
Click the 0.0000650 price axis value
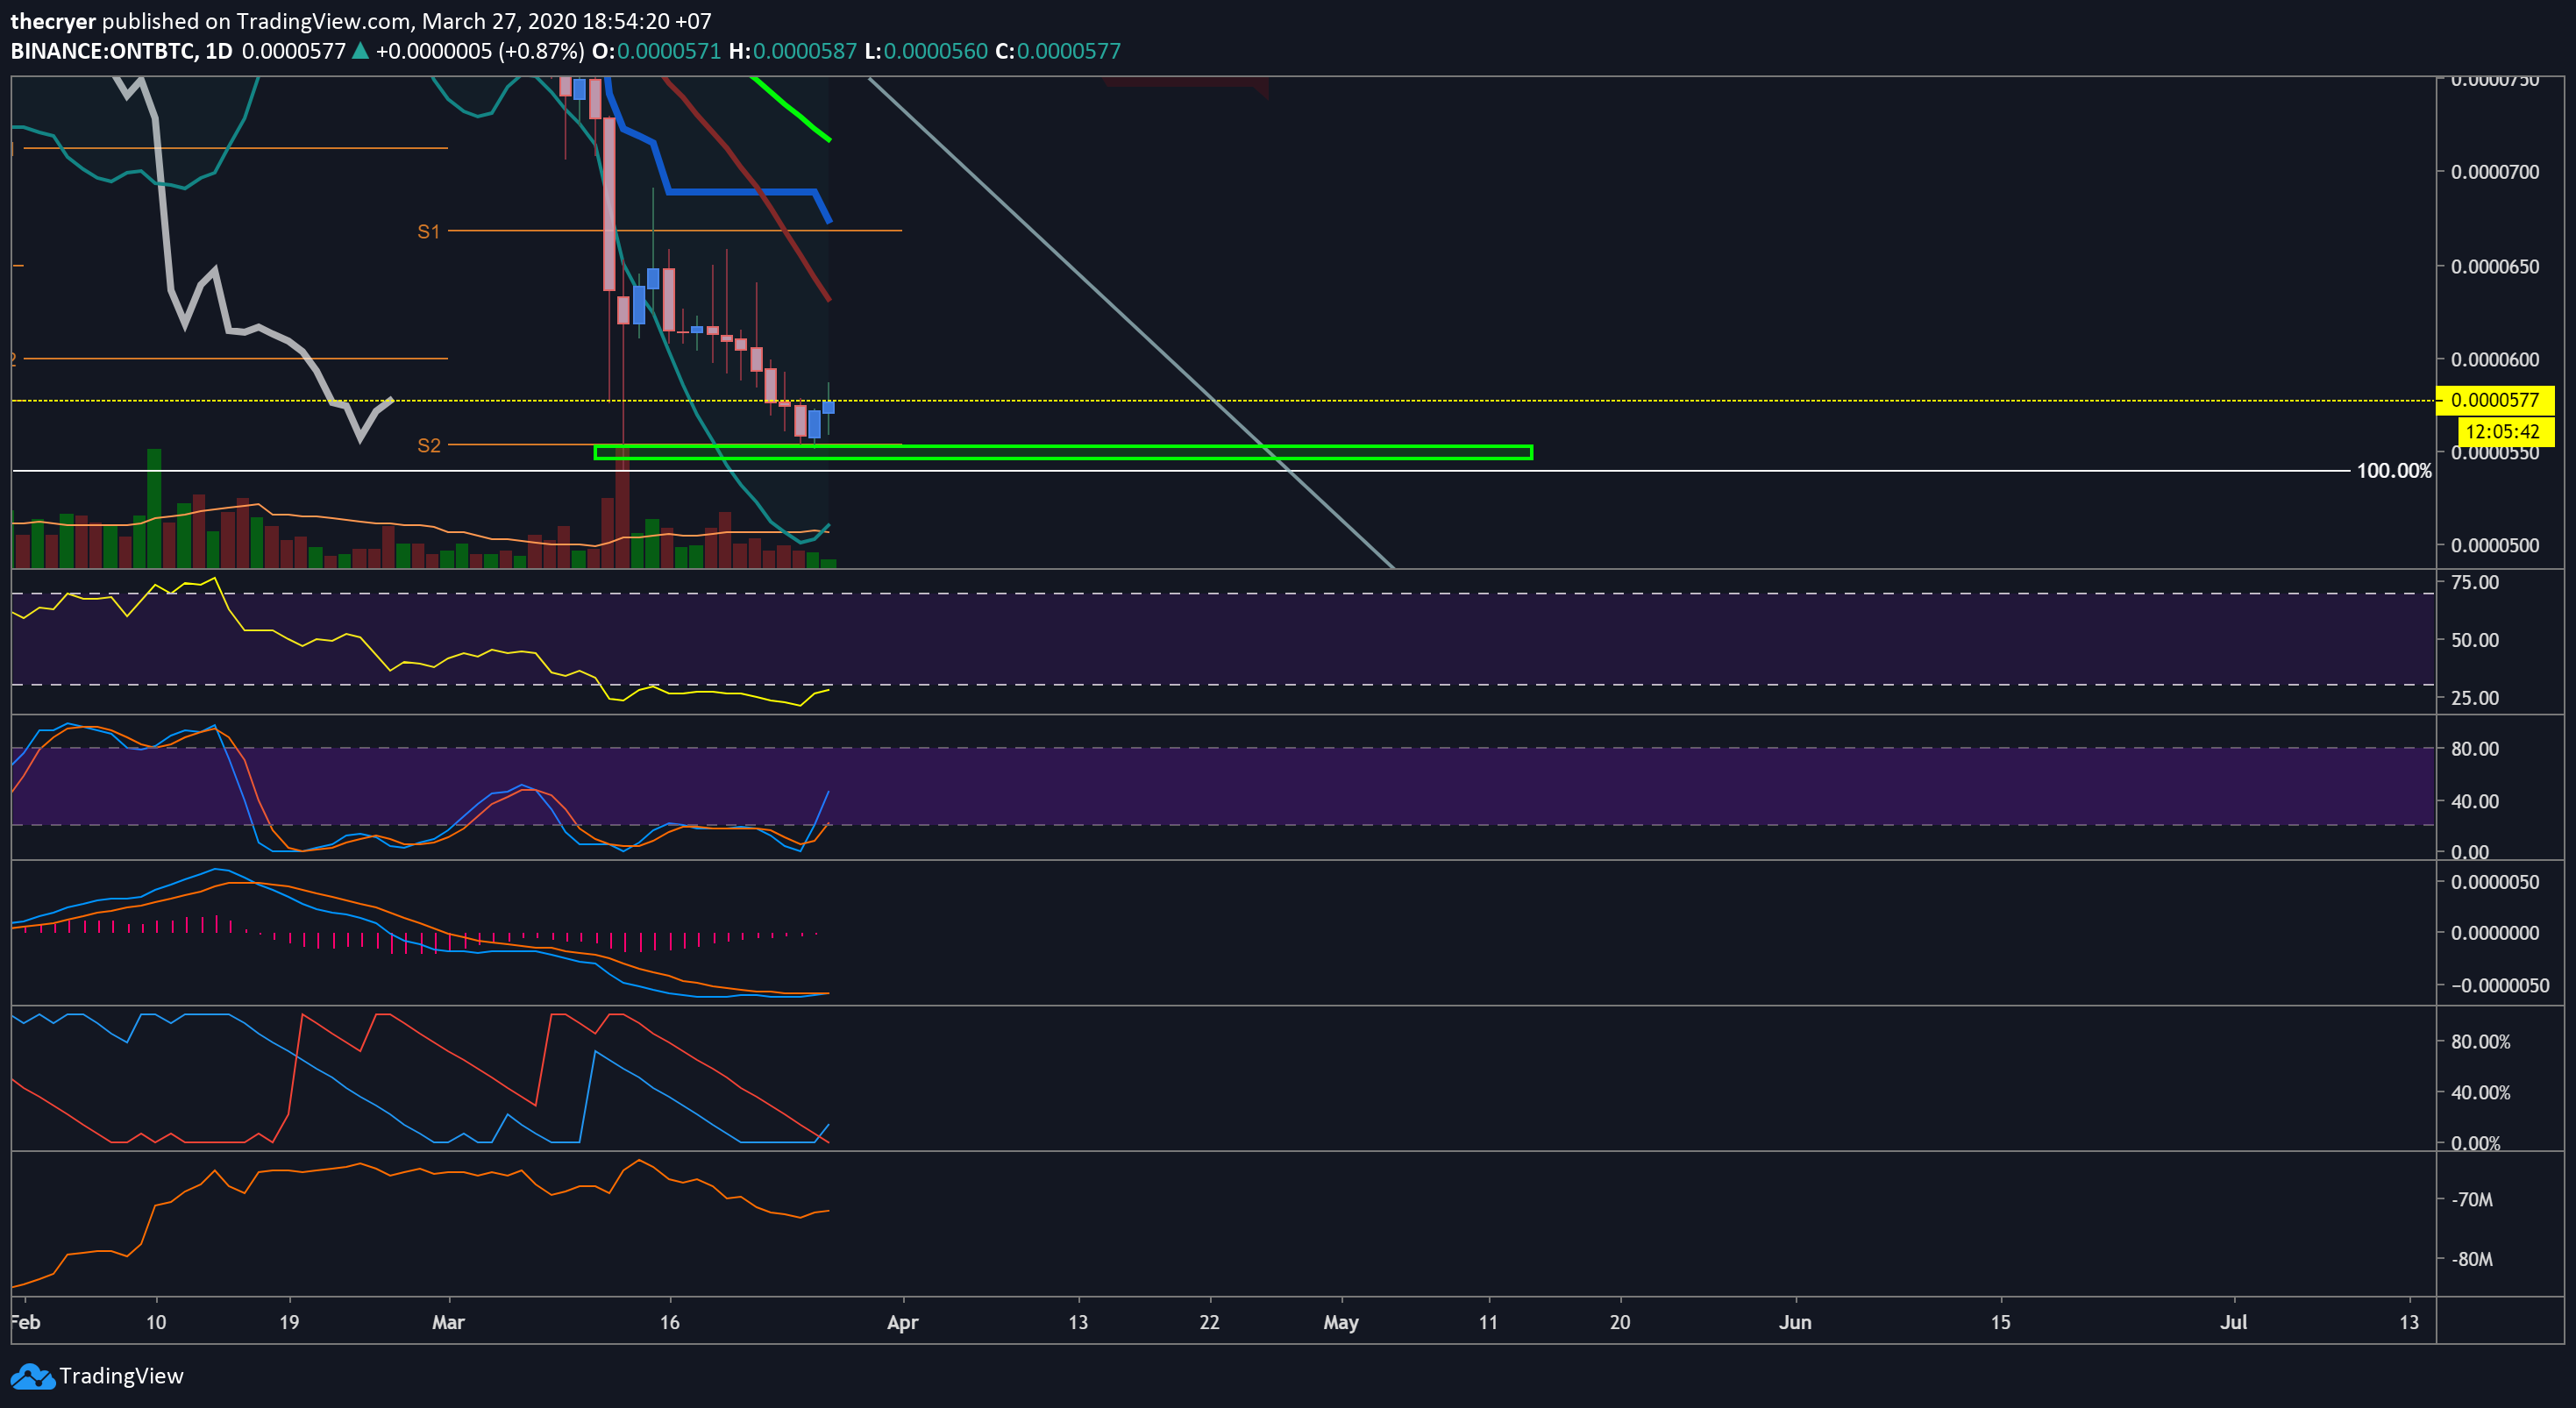(x=2494, y=266)
